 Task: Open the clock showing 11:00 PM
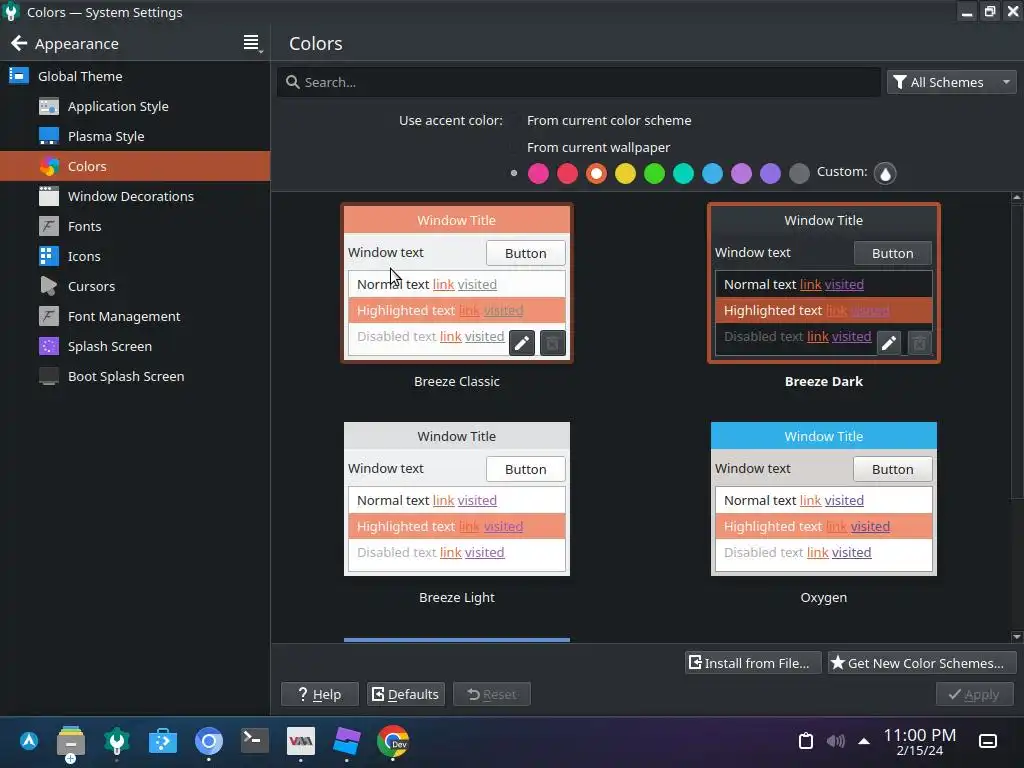[x=920, y=741]
